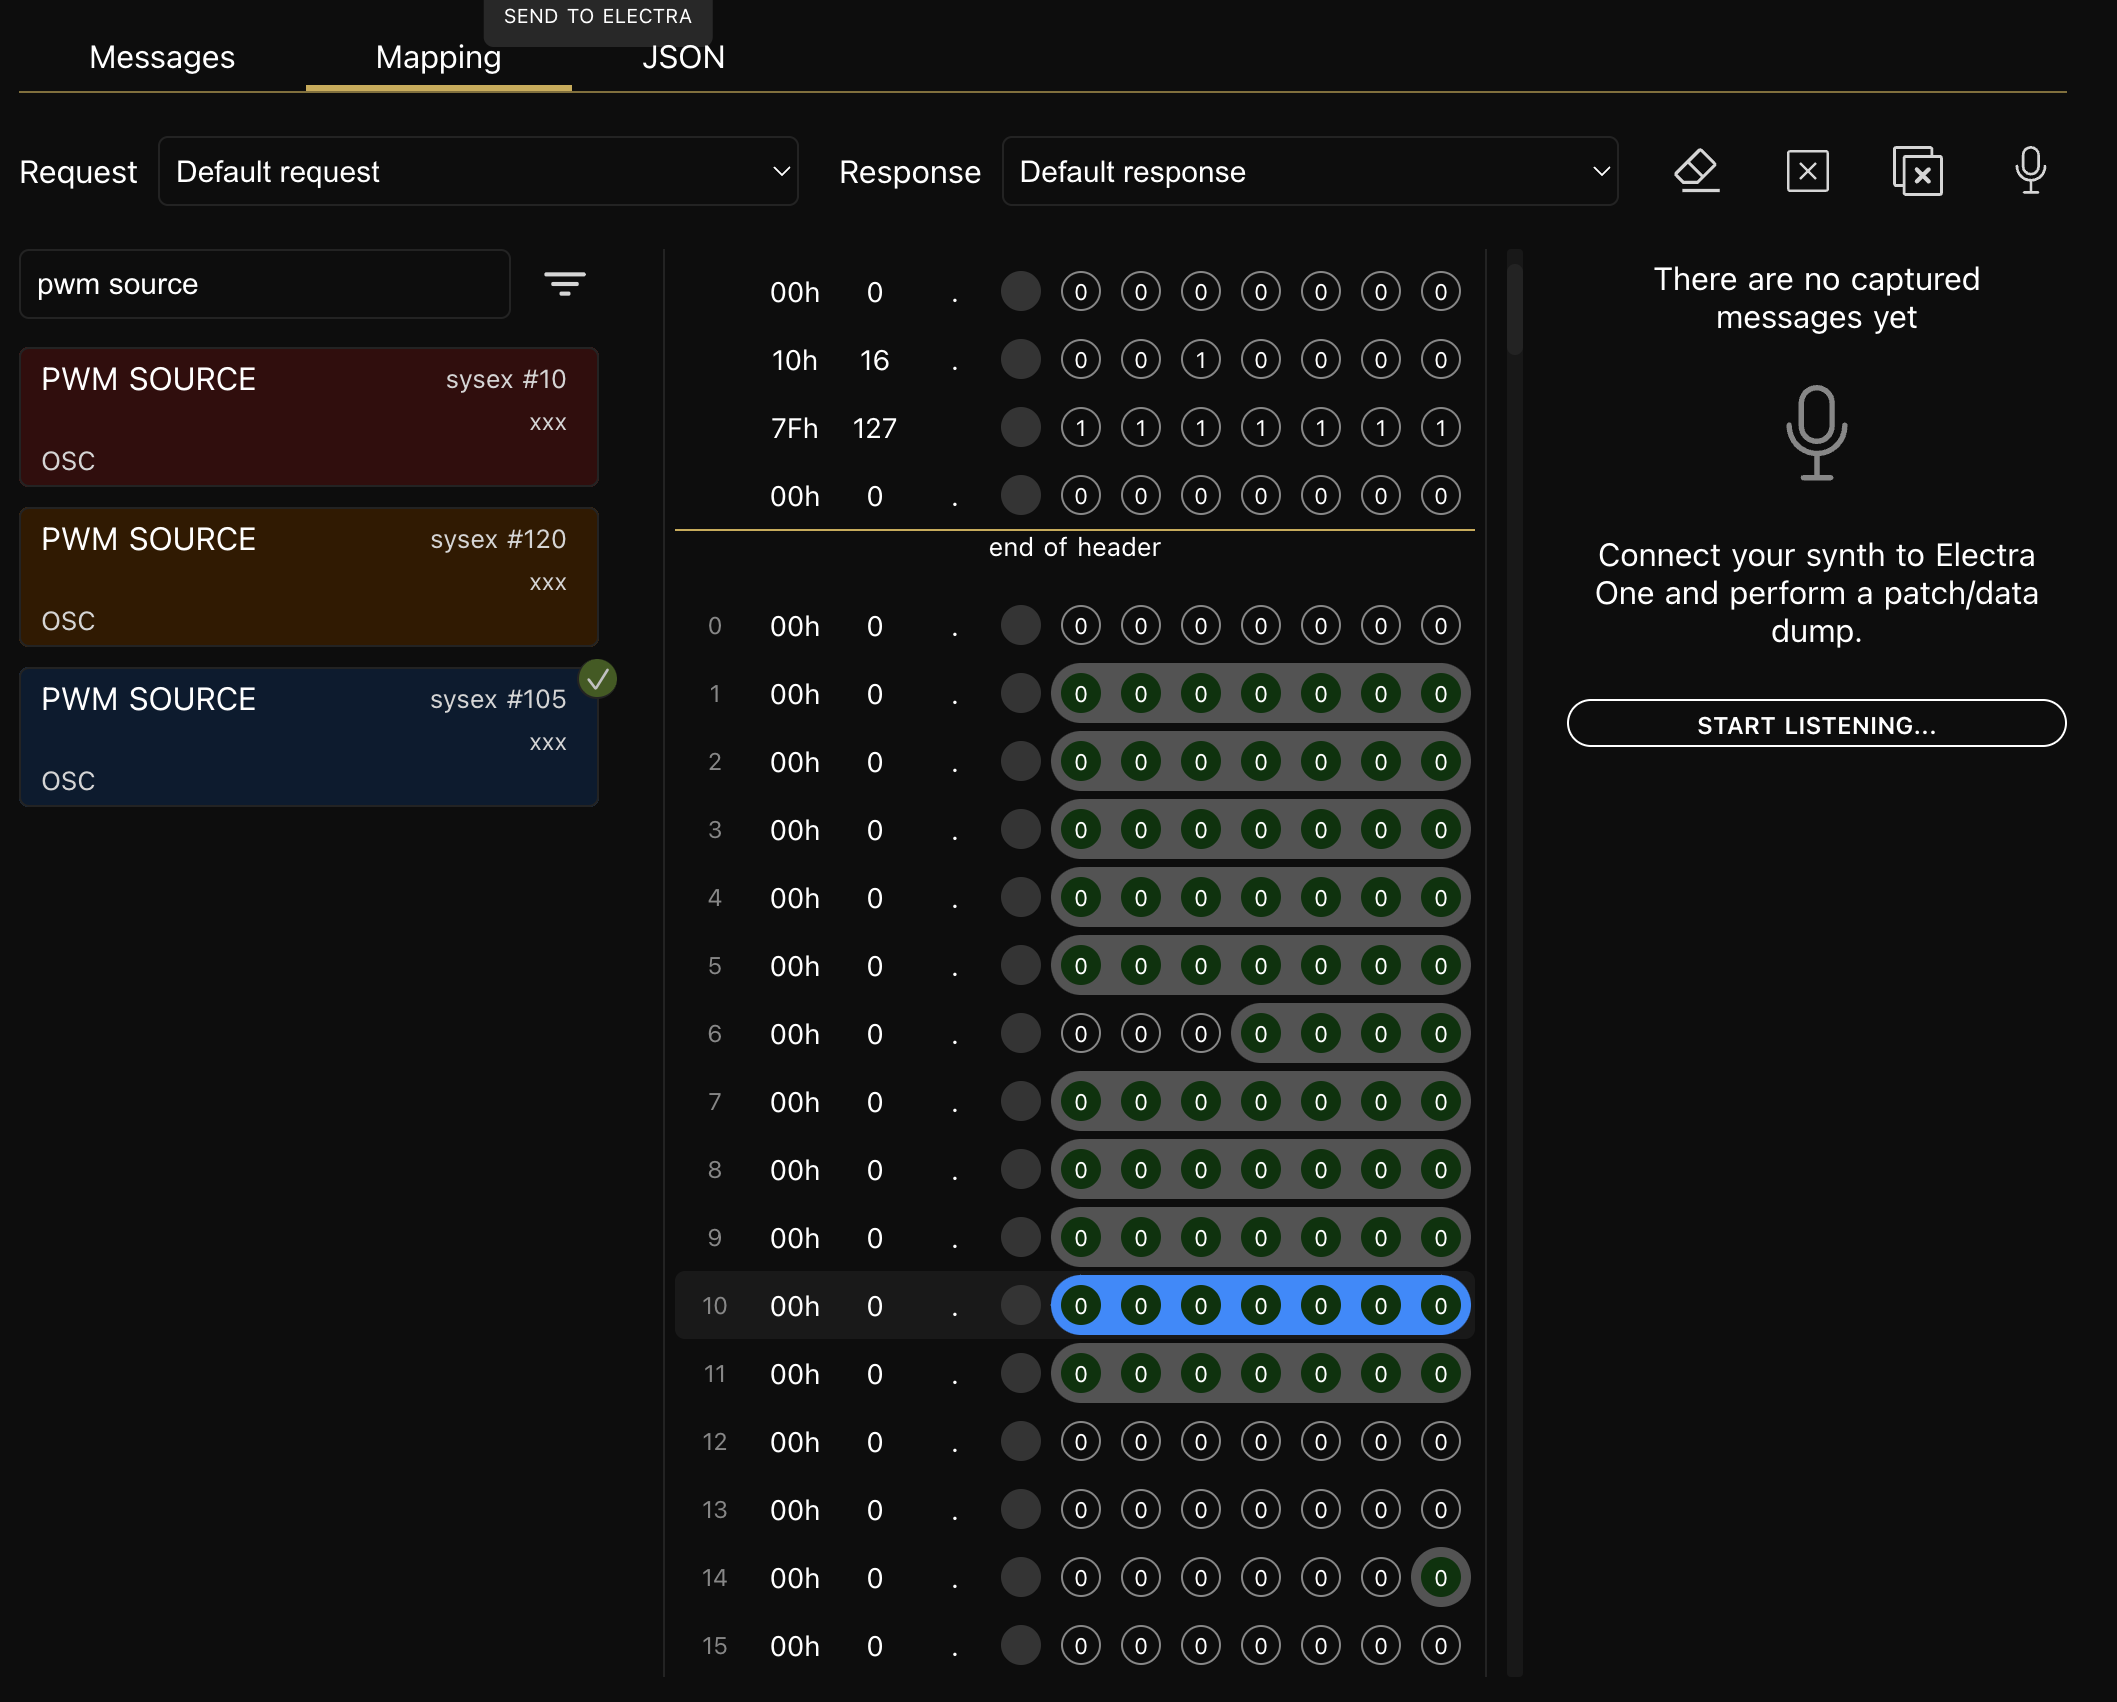Click the boxed X delete icon
The width and height of the screenshot is (2117, 1702).
pyautogui.click(x=1807, y=171)
